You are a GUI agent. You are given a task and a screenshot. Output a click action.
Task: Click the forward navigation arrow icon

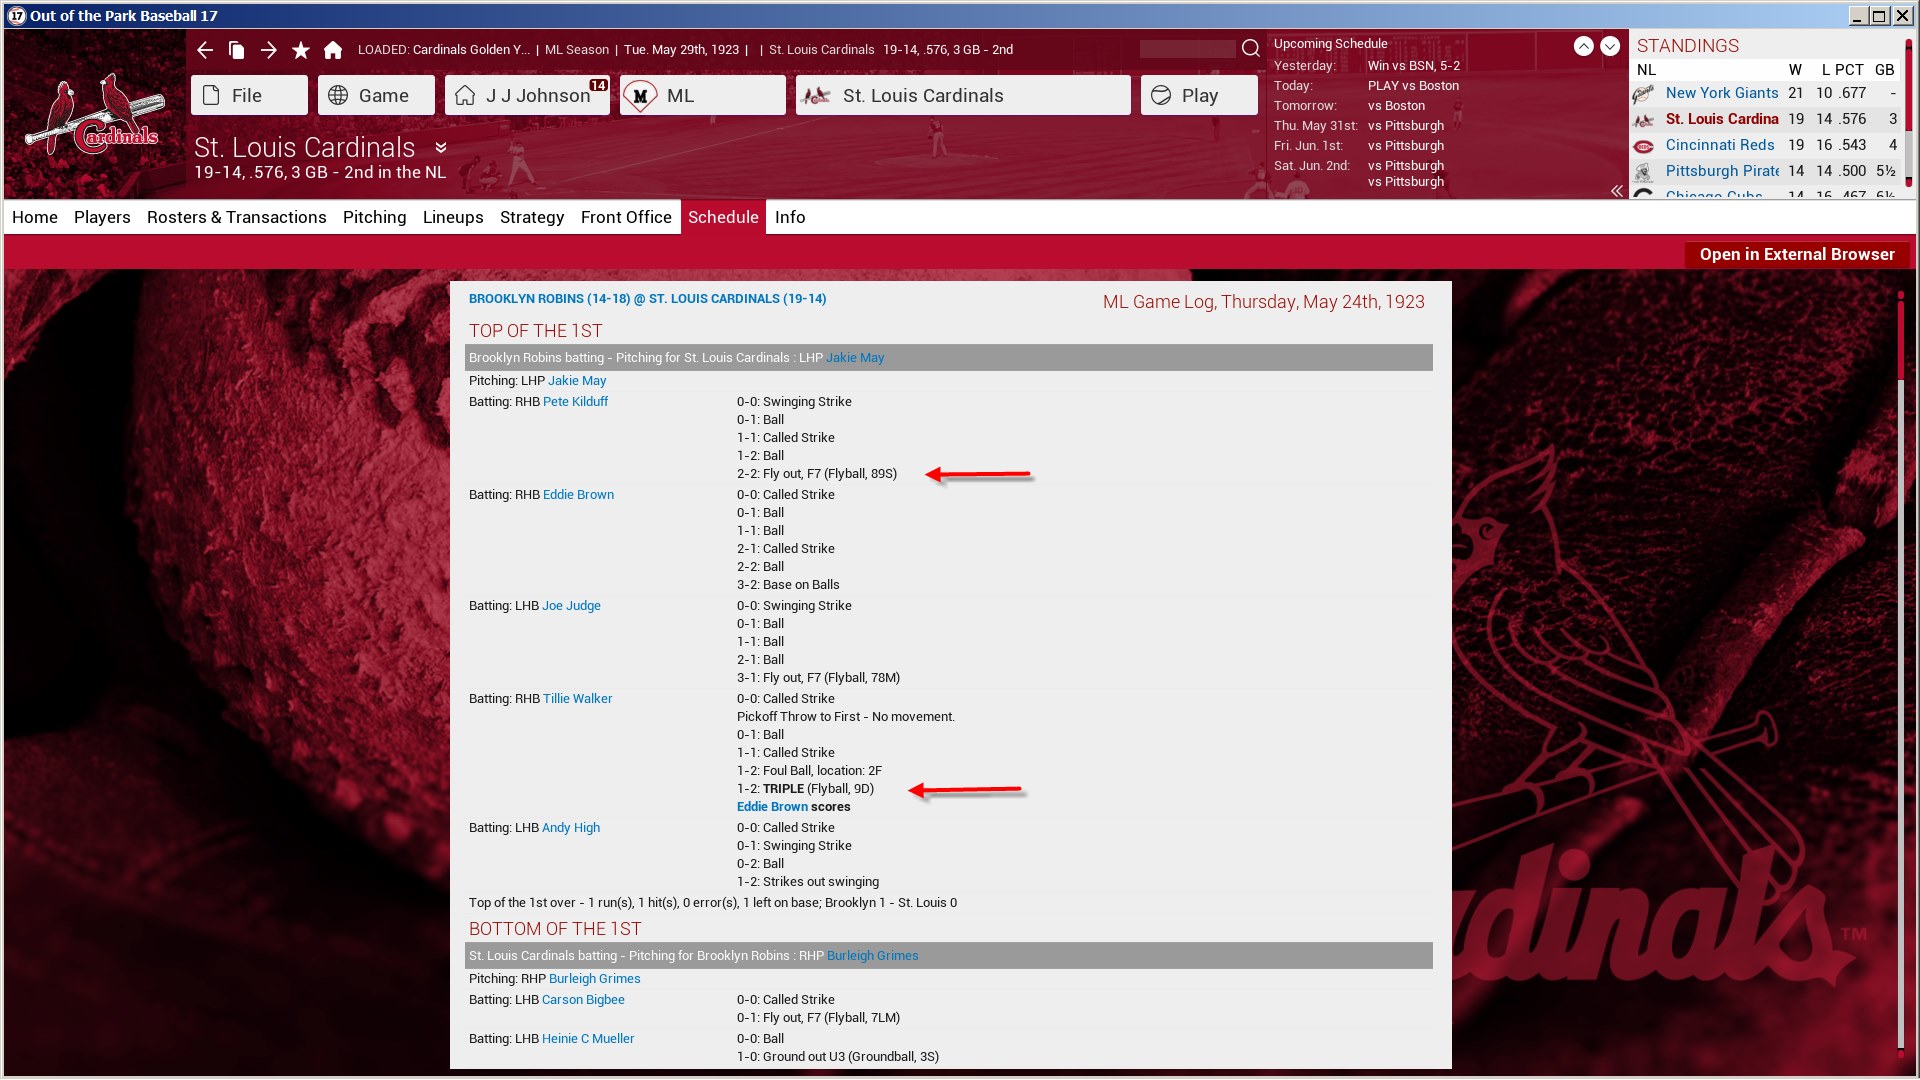tap(268, 50)
